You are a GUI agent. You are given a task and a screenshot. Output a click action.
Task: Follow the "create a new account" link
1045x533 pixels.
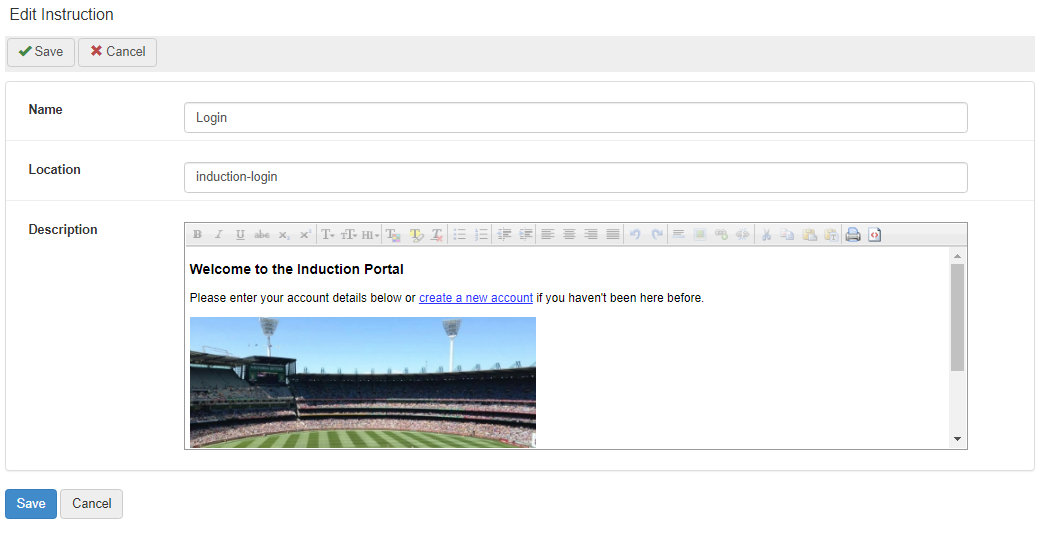476,298
